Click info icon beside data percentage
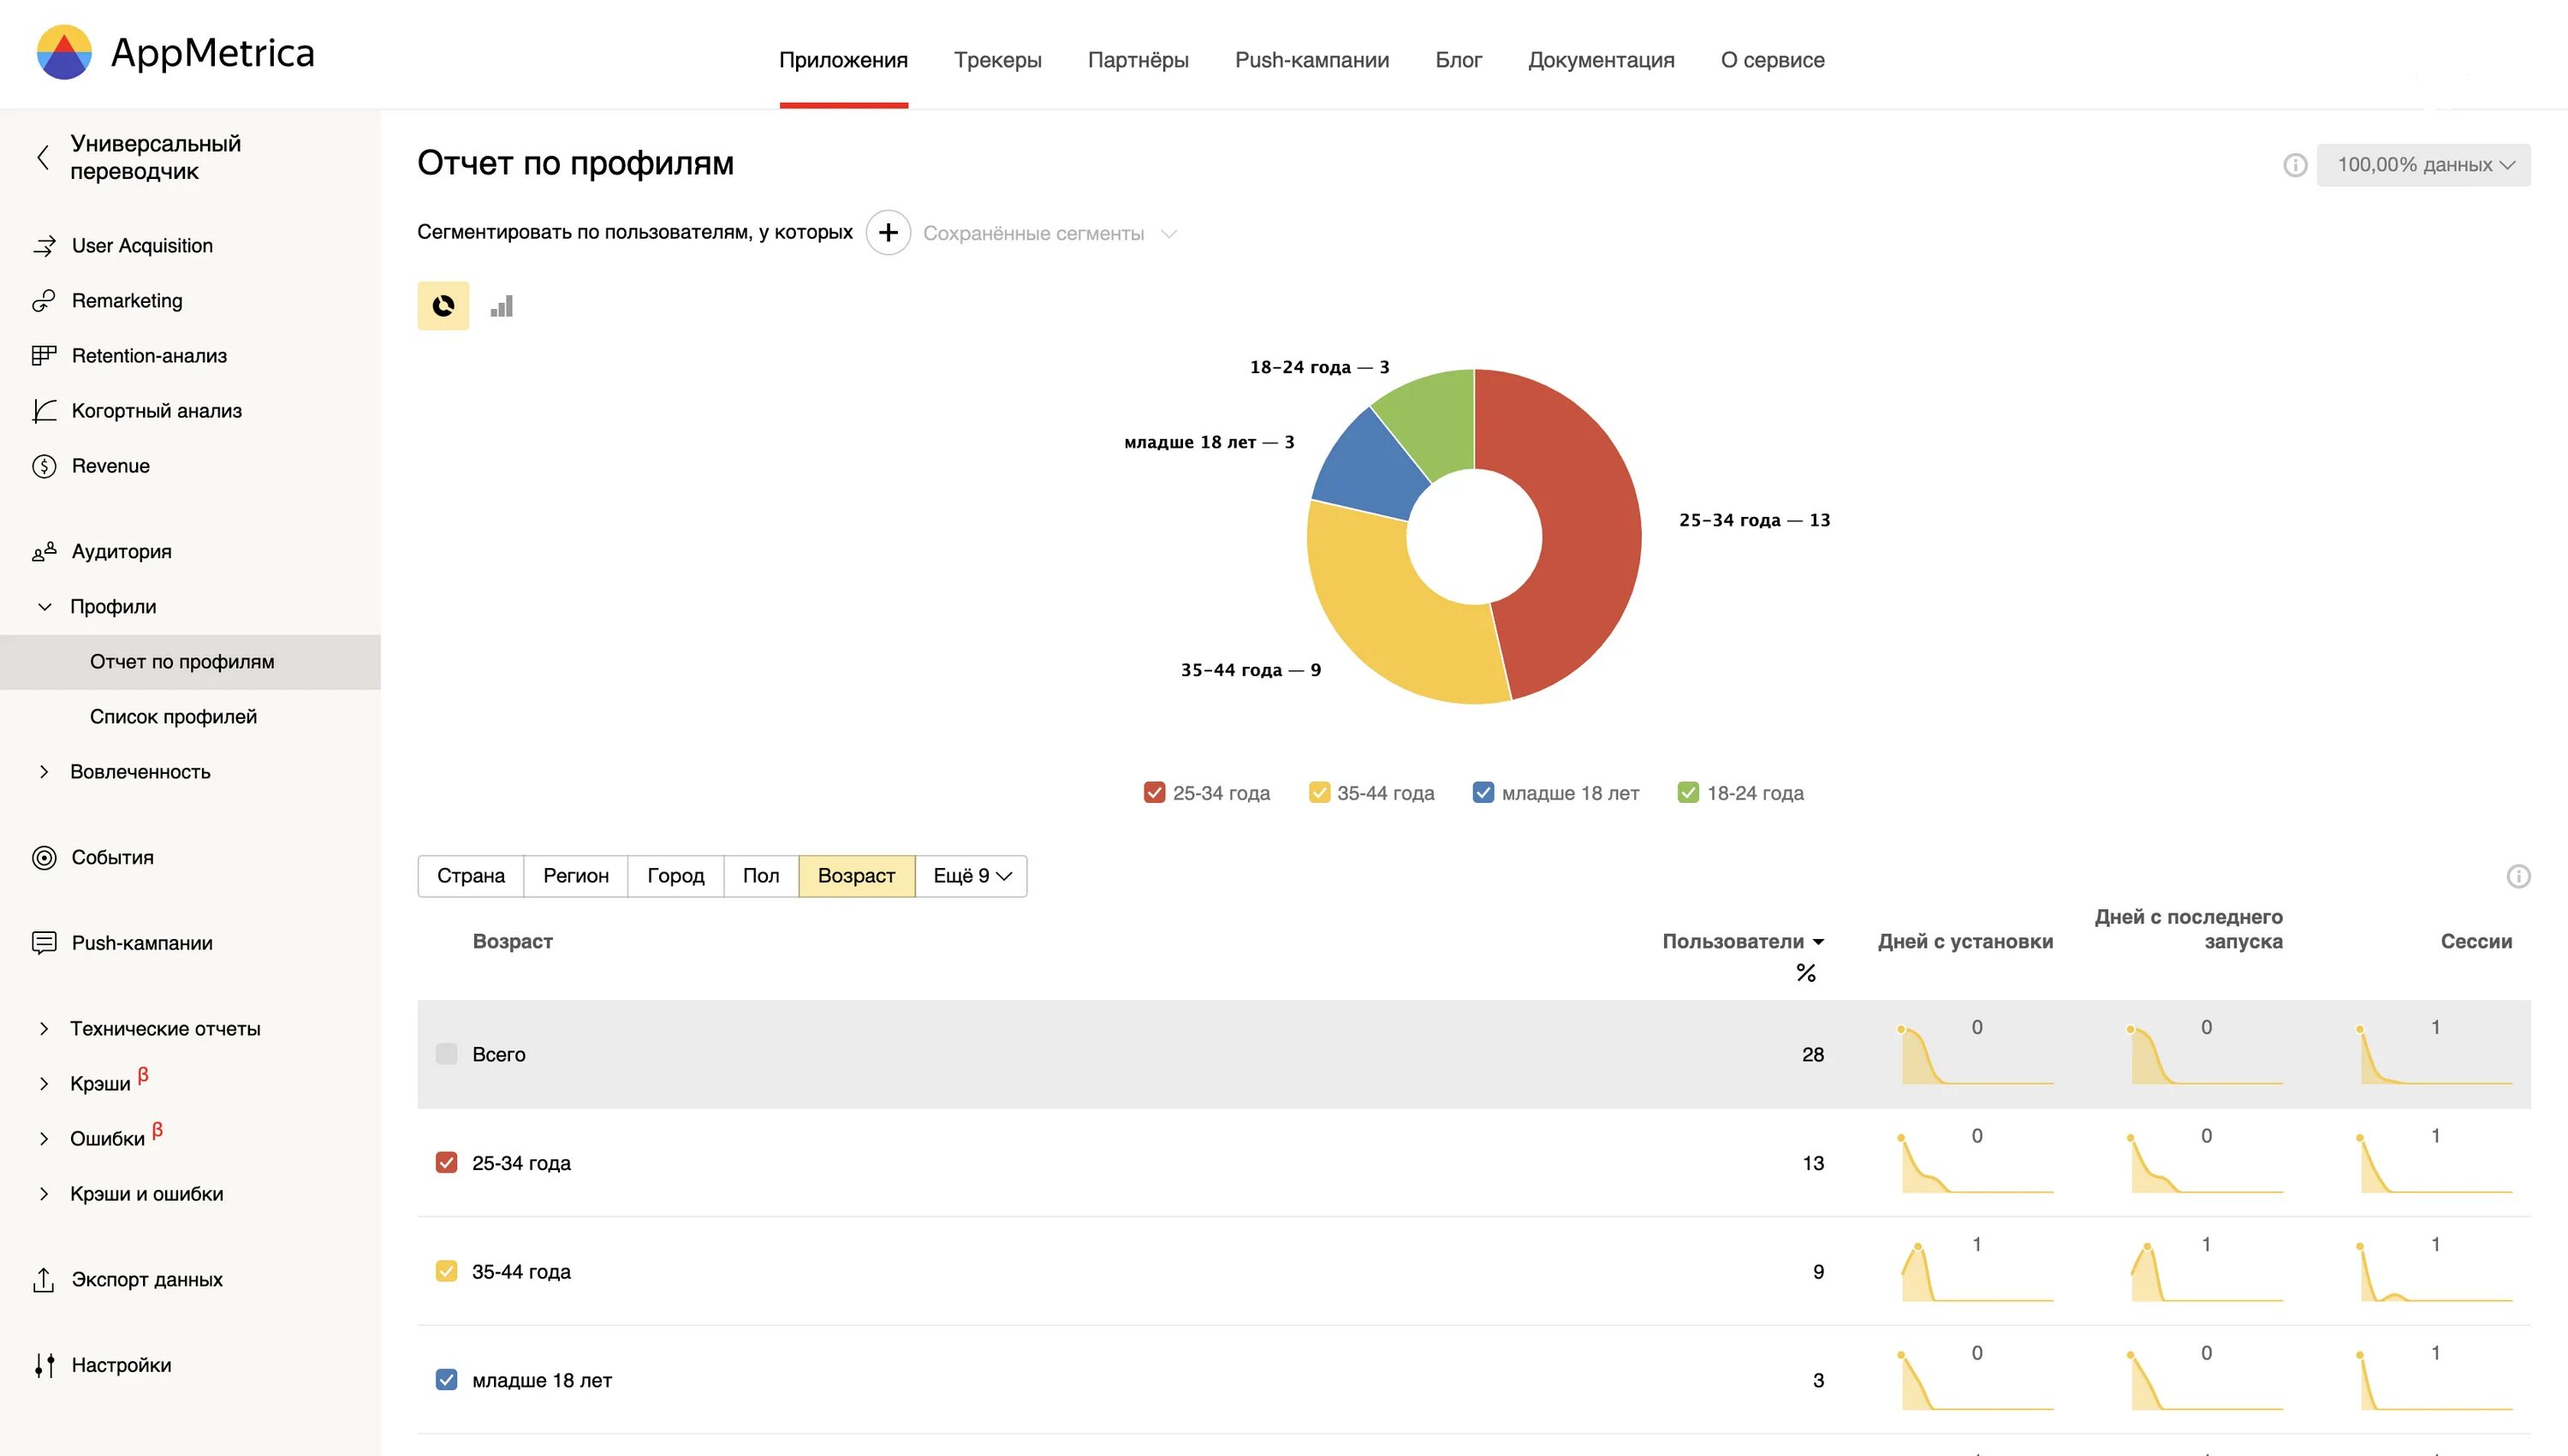 pos(2295,165)
